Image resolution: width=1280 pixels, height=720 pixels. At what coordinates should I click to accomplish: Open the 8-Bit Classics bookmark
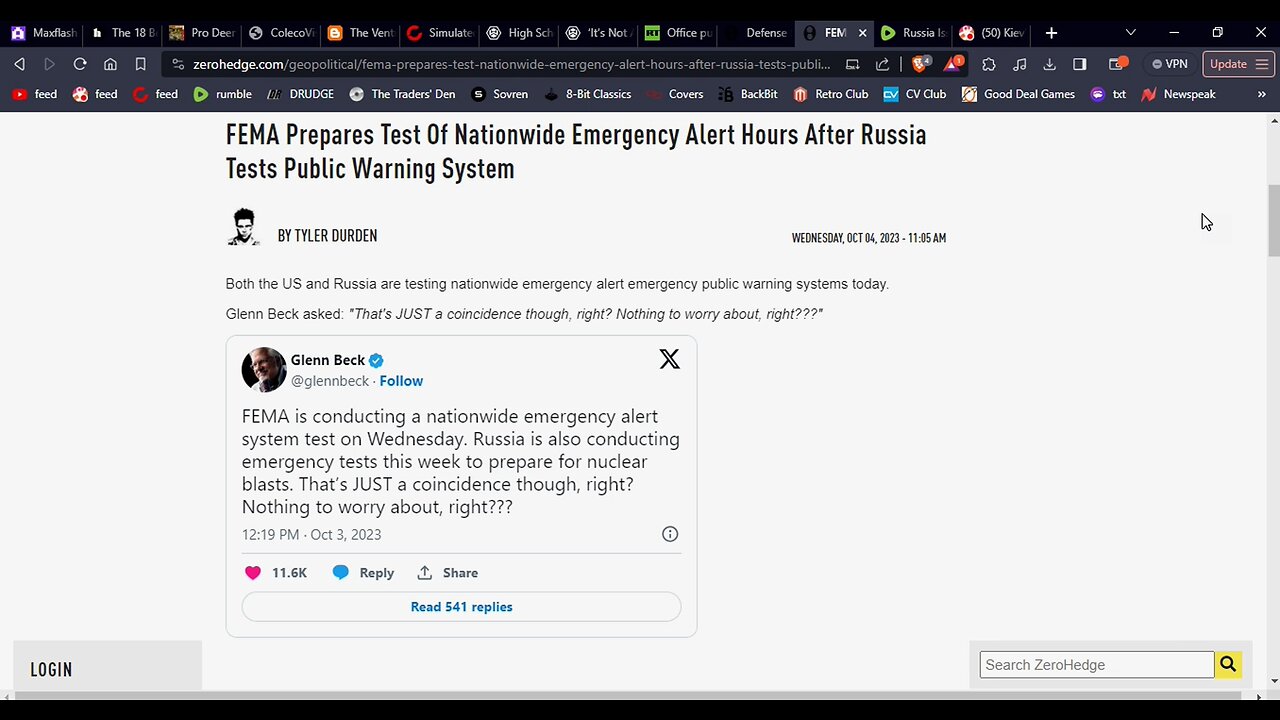(587, 94)
